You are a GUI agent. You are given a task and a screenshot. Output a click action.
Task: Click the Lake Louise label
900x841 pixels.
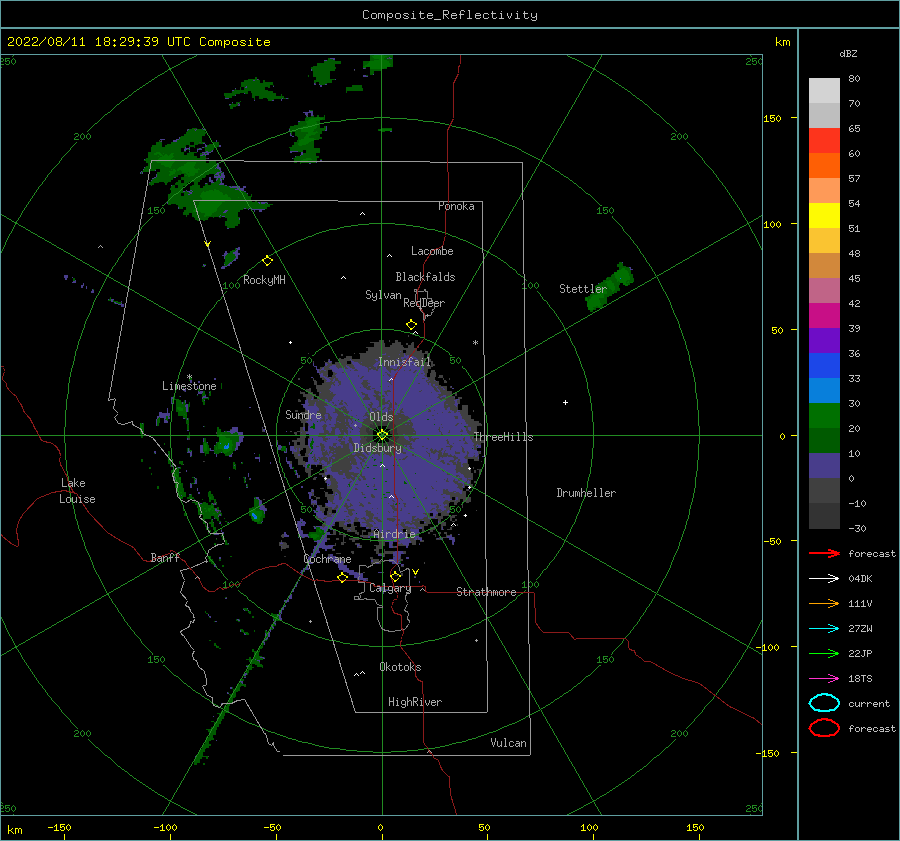click(77, 491)
